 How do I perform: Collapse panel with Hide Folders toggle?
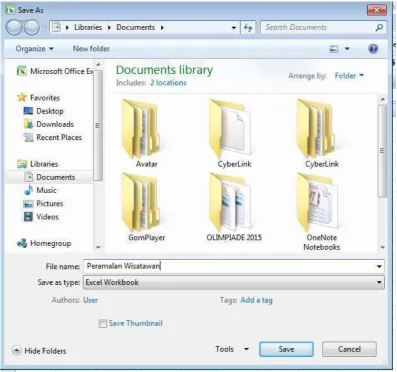39,351
